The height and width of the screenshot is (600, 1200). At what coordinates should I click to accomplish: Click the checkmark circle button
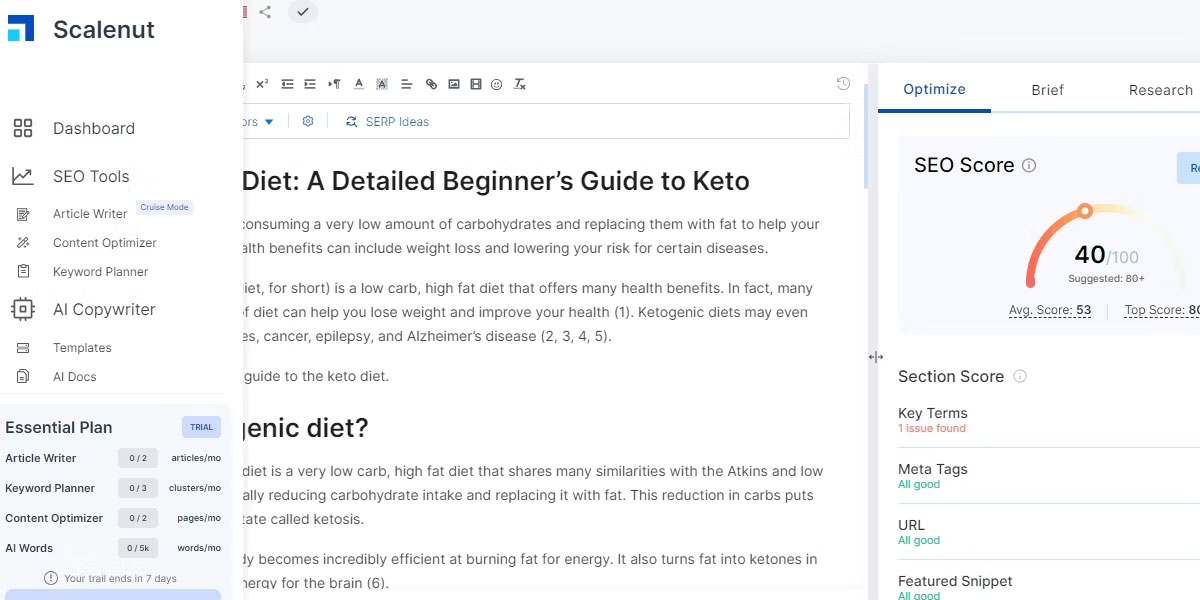click(303, 12)
